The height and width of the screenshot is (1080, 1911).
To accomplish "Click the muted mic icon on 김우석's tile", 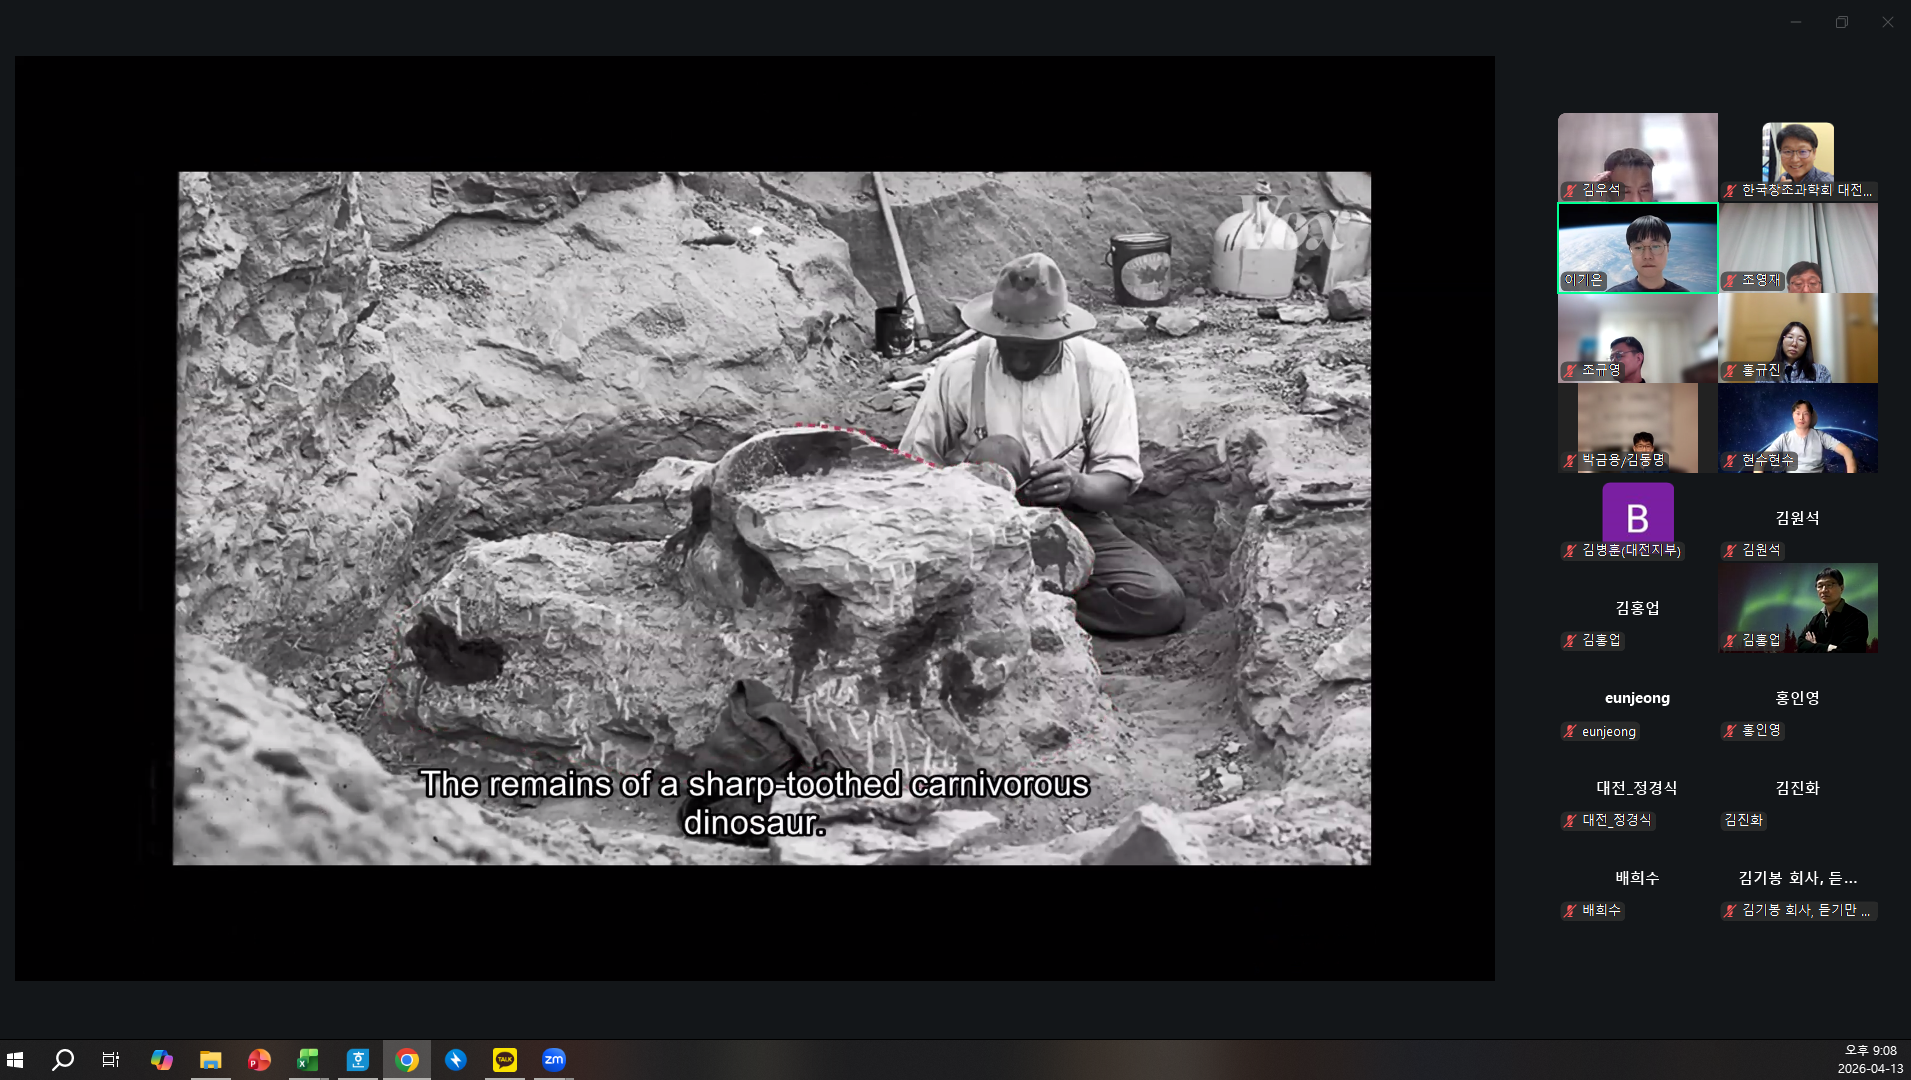I will (x=1571, y=190).
